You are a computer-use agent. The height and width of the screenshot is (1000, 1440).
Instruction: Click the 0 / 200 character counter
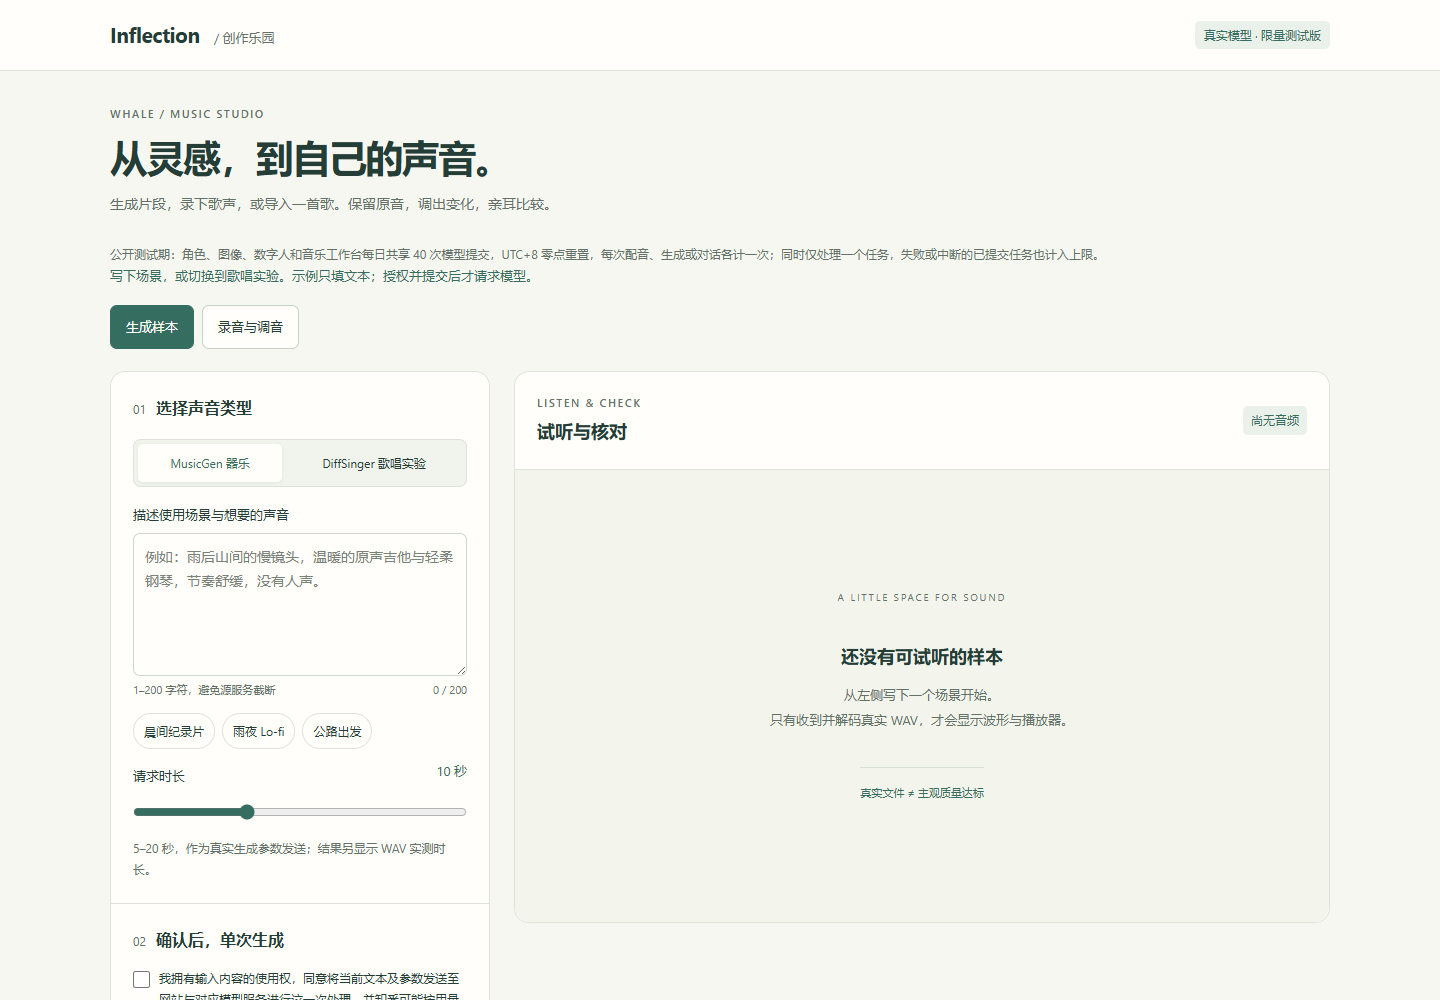(450, 690)
